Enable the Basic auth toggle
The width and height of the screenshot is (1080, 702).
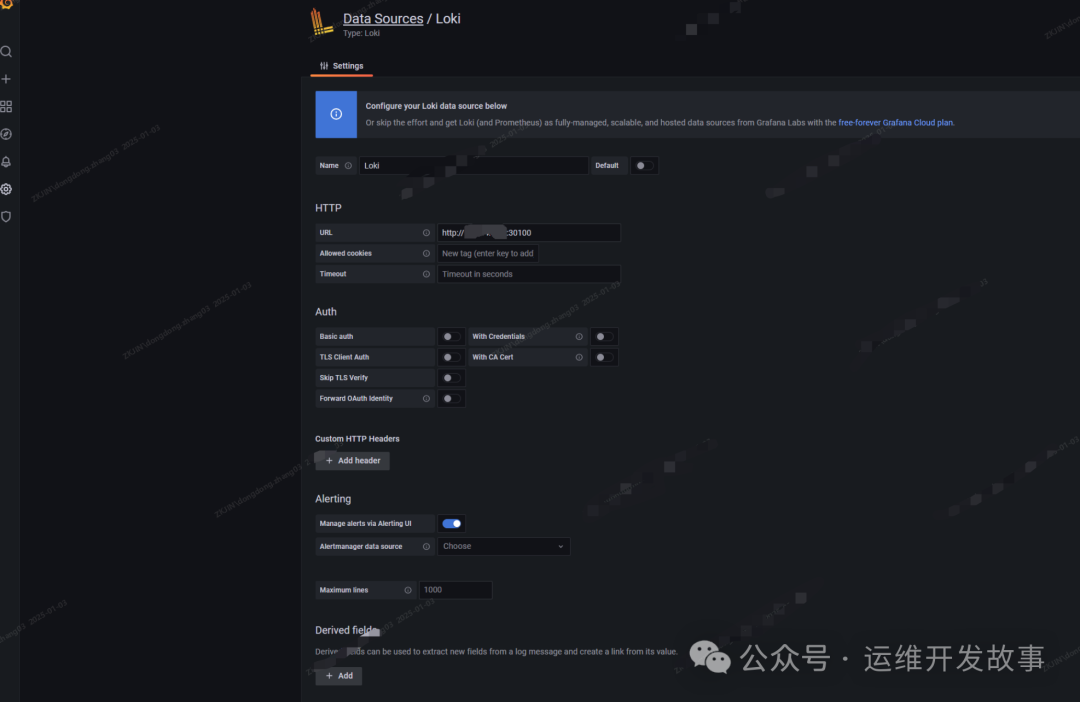[x=451, y=337]
